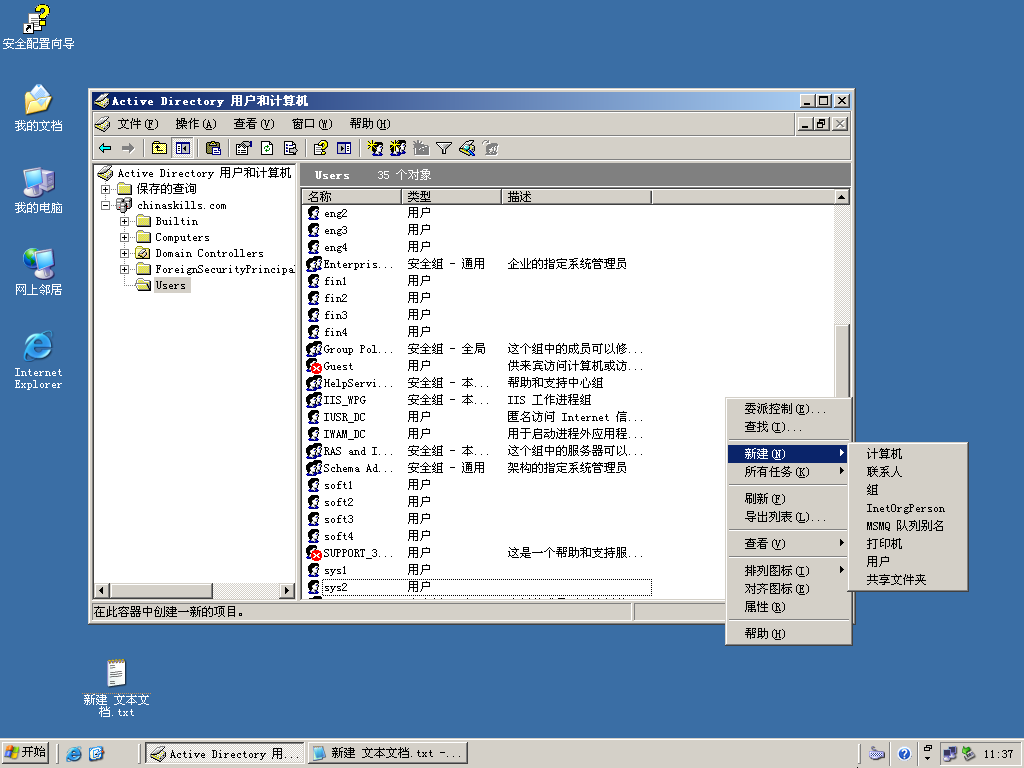Click the Up One Level folder icon

[x=159, y=148]
